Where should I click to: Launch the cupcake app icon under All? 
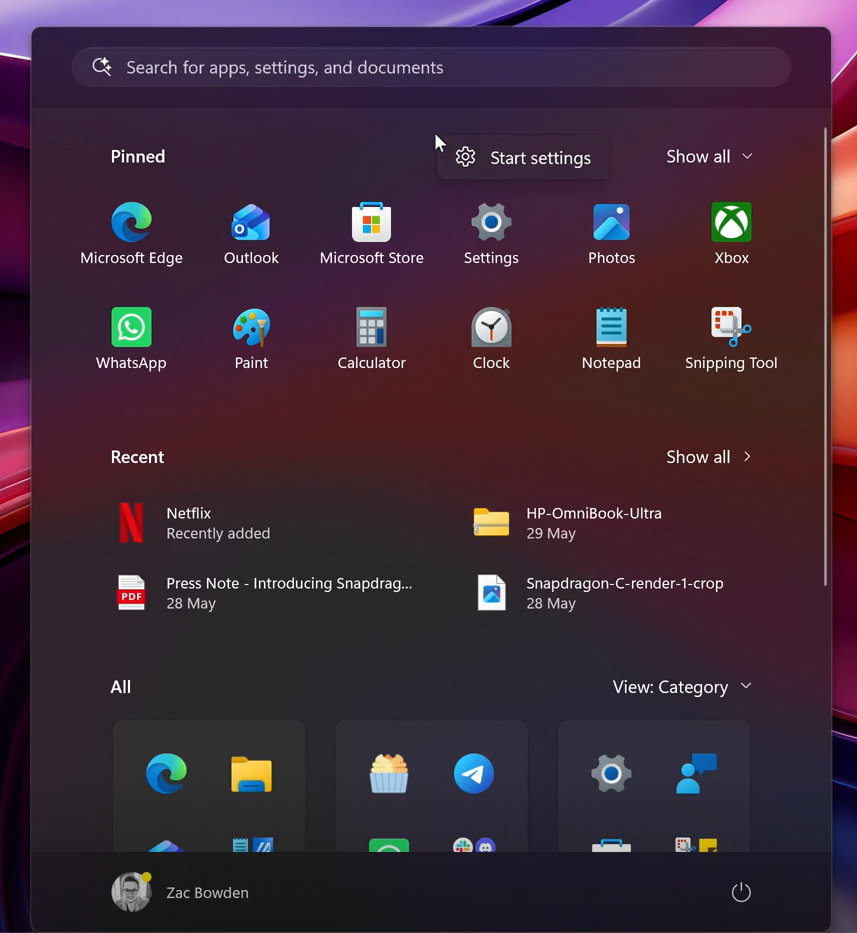tap(389, 774)
